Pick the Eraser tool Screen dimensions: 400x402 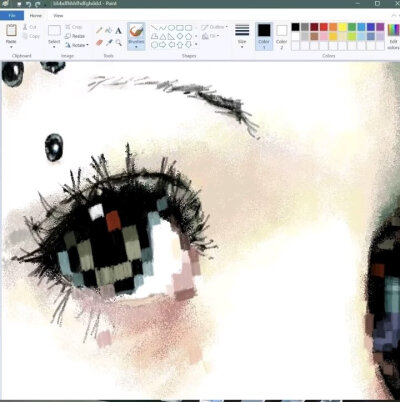99,43
